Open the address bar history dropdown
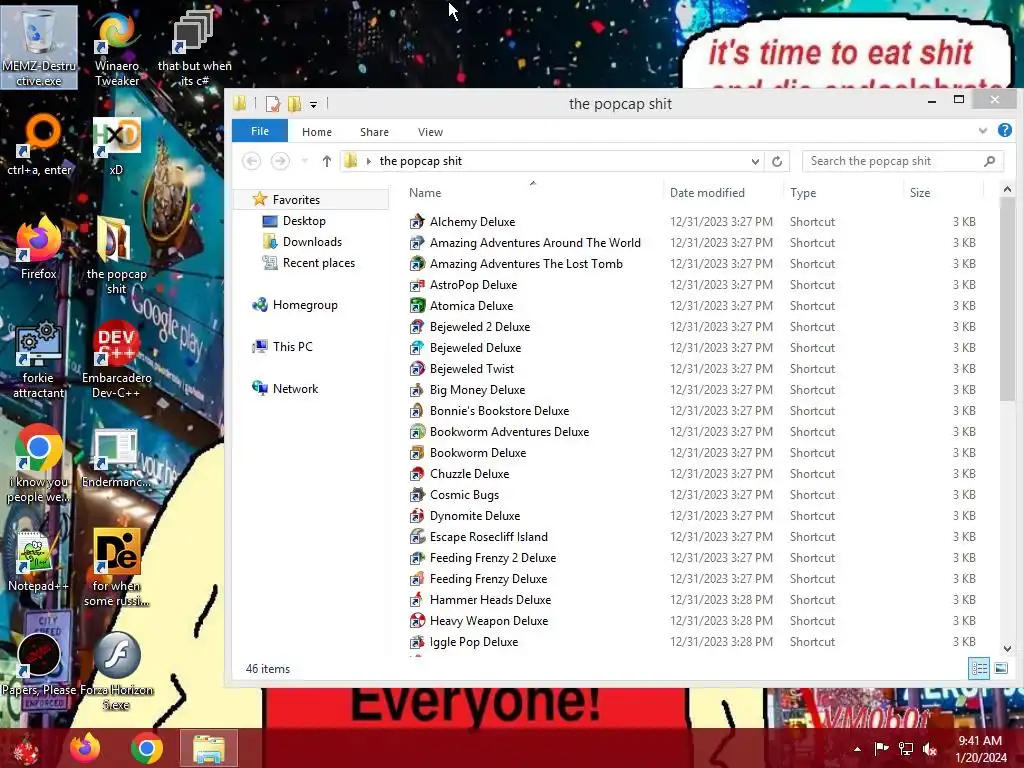The image size is (1024, 768). pyautogui.click(x=755, y=161)
